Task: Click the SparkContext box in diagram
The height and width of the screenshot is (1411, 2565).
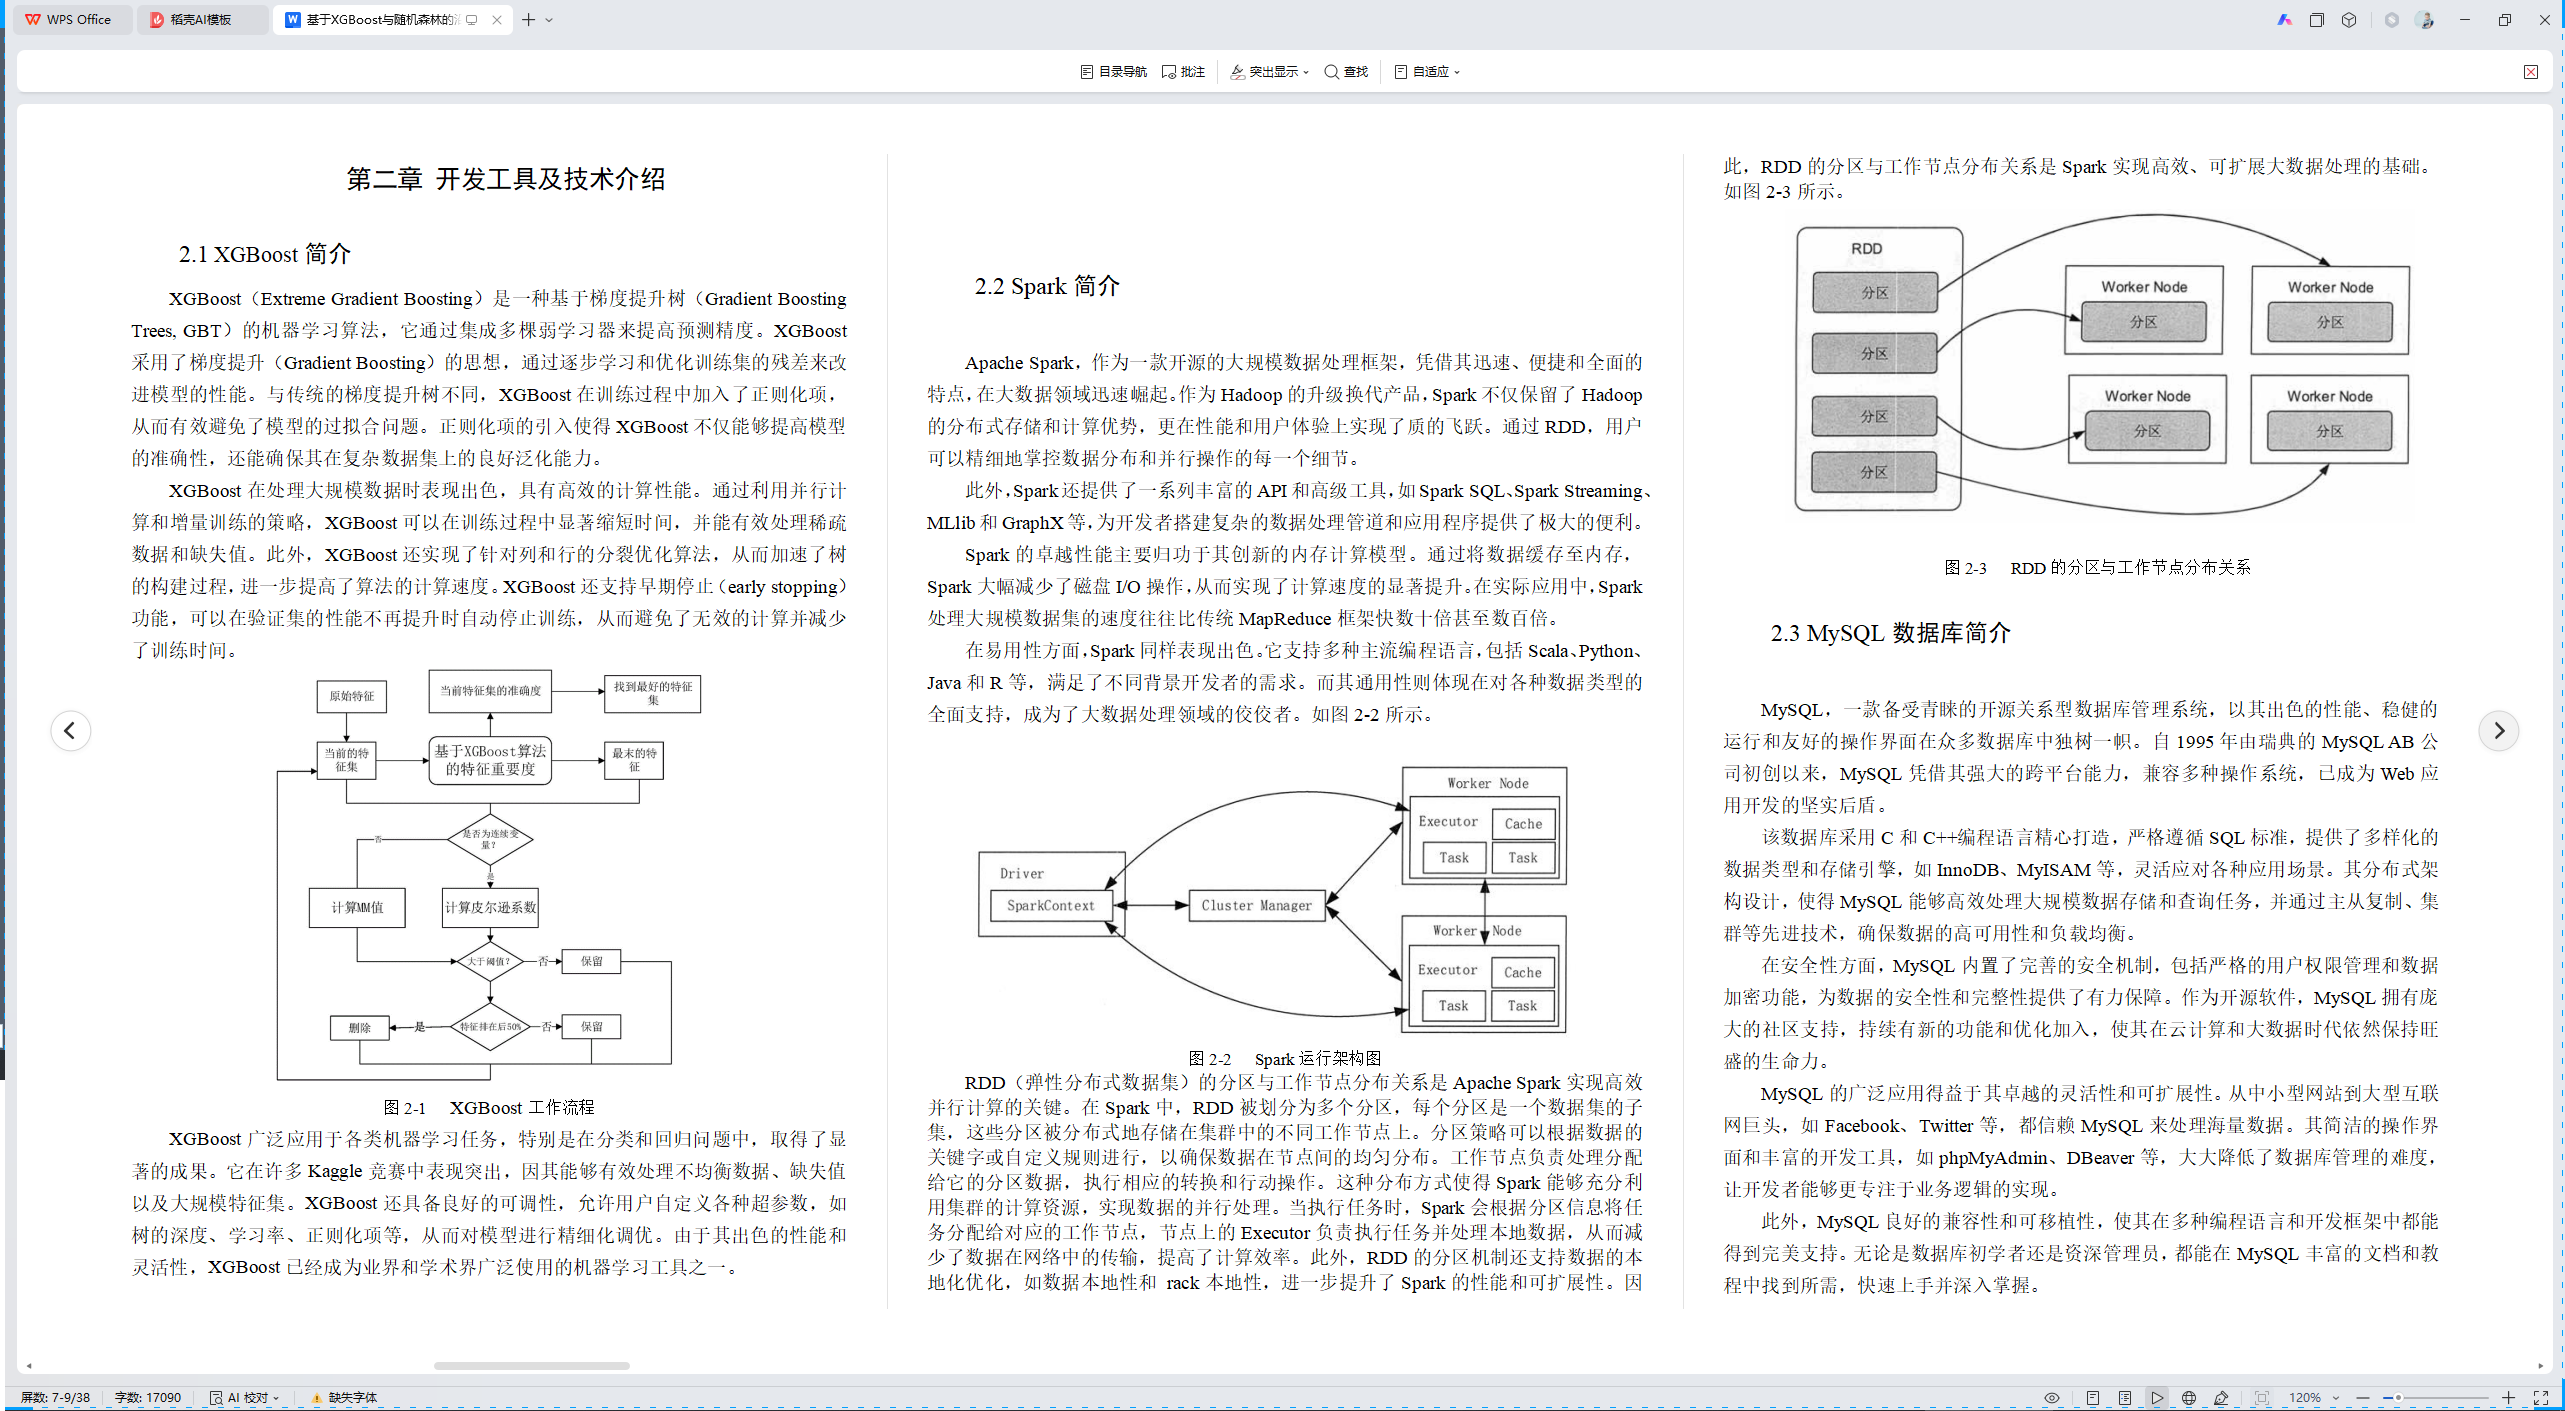Action: [1050, 905]
